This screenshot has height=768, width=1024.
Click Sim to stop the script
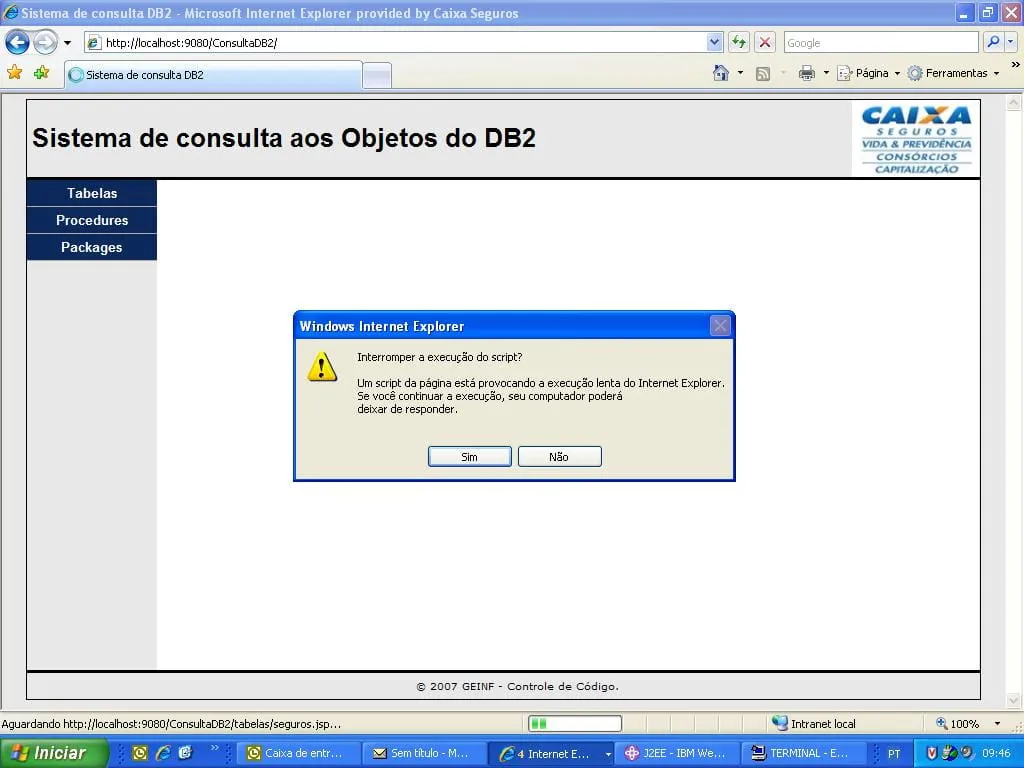tap(470, 456)
